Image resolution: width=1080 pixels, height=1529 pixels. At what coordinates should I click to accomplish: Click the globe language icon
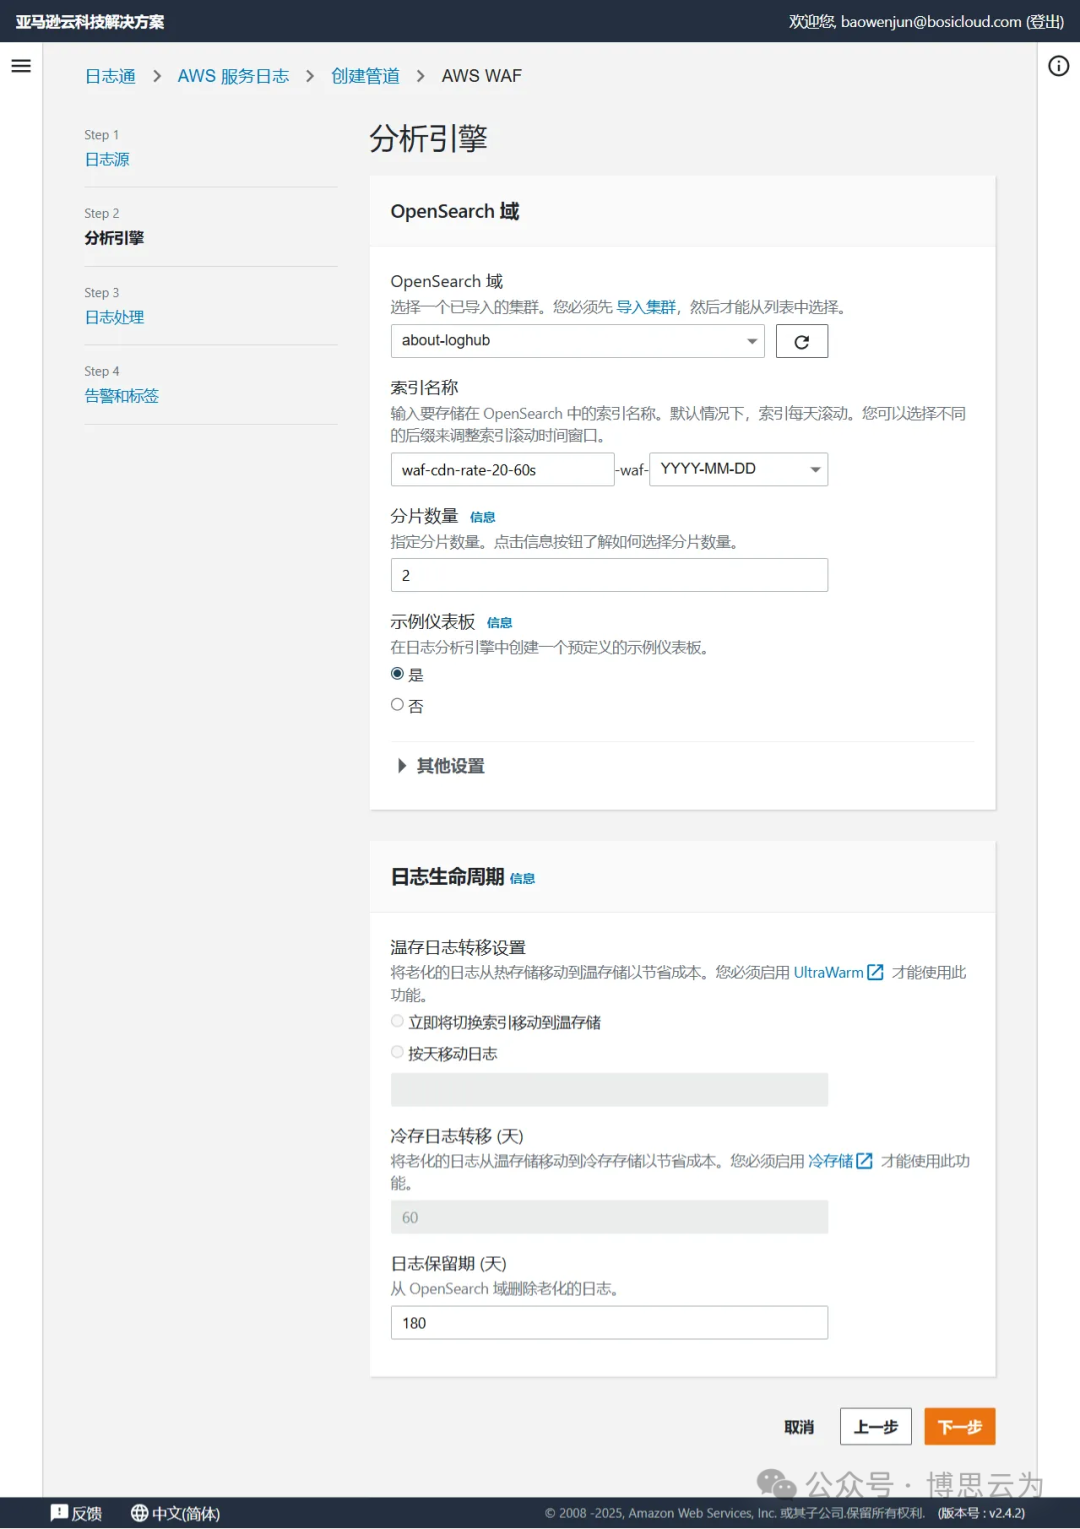[140, 1513]
